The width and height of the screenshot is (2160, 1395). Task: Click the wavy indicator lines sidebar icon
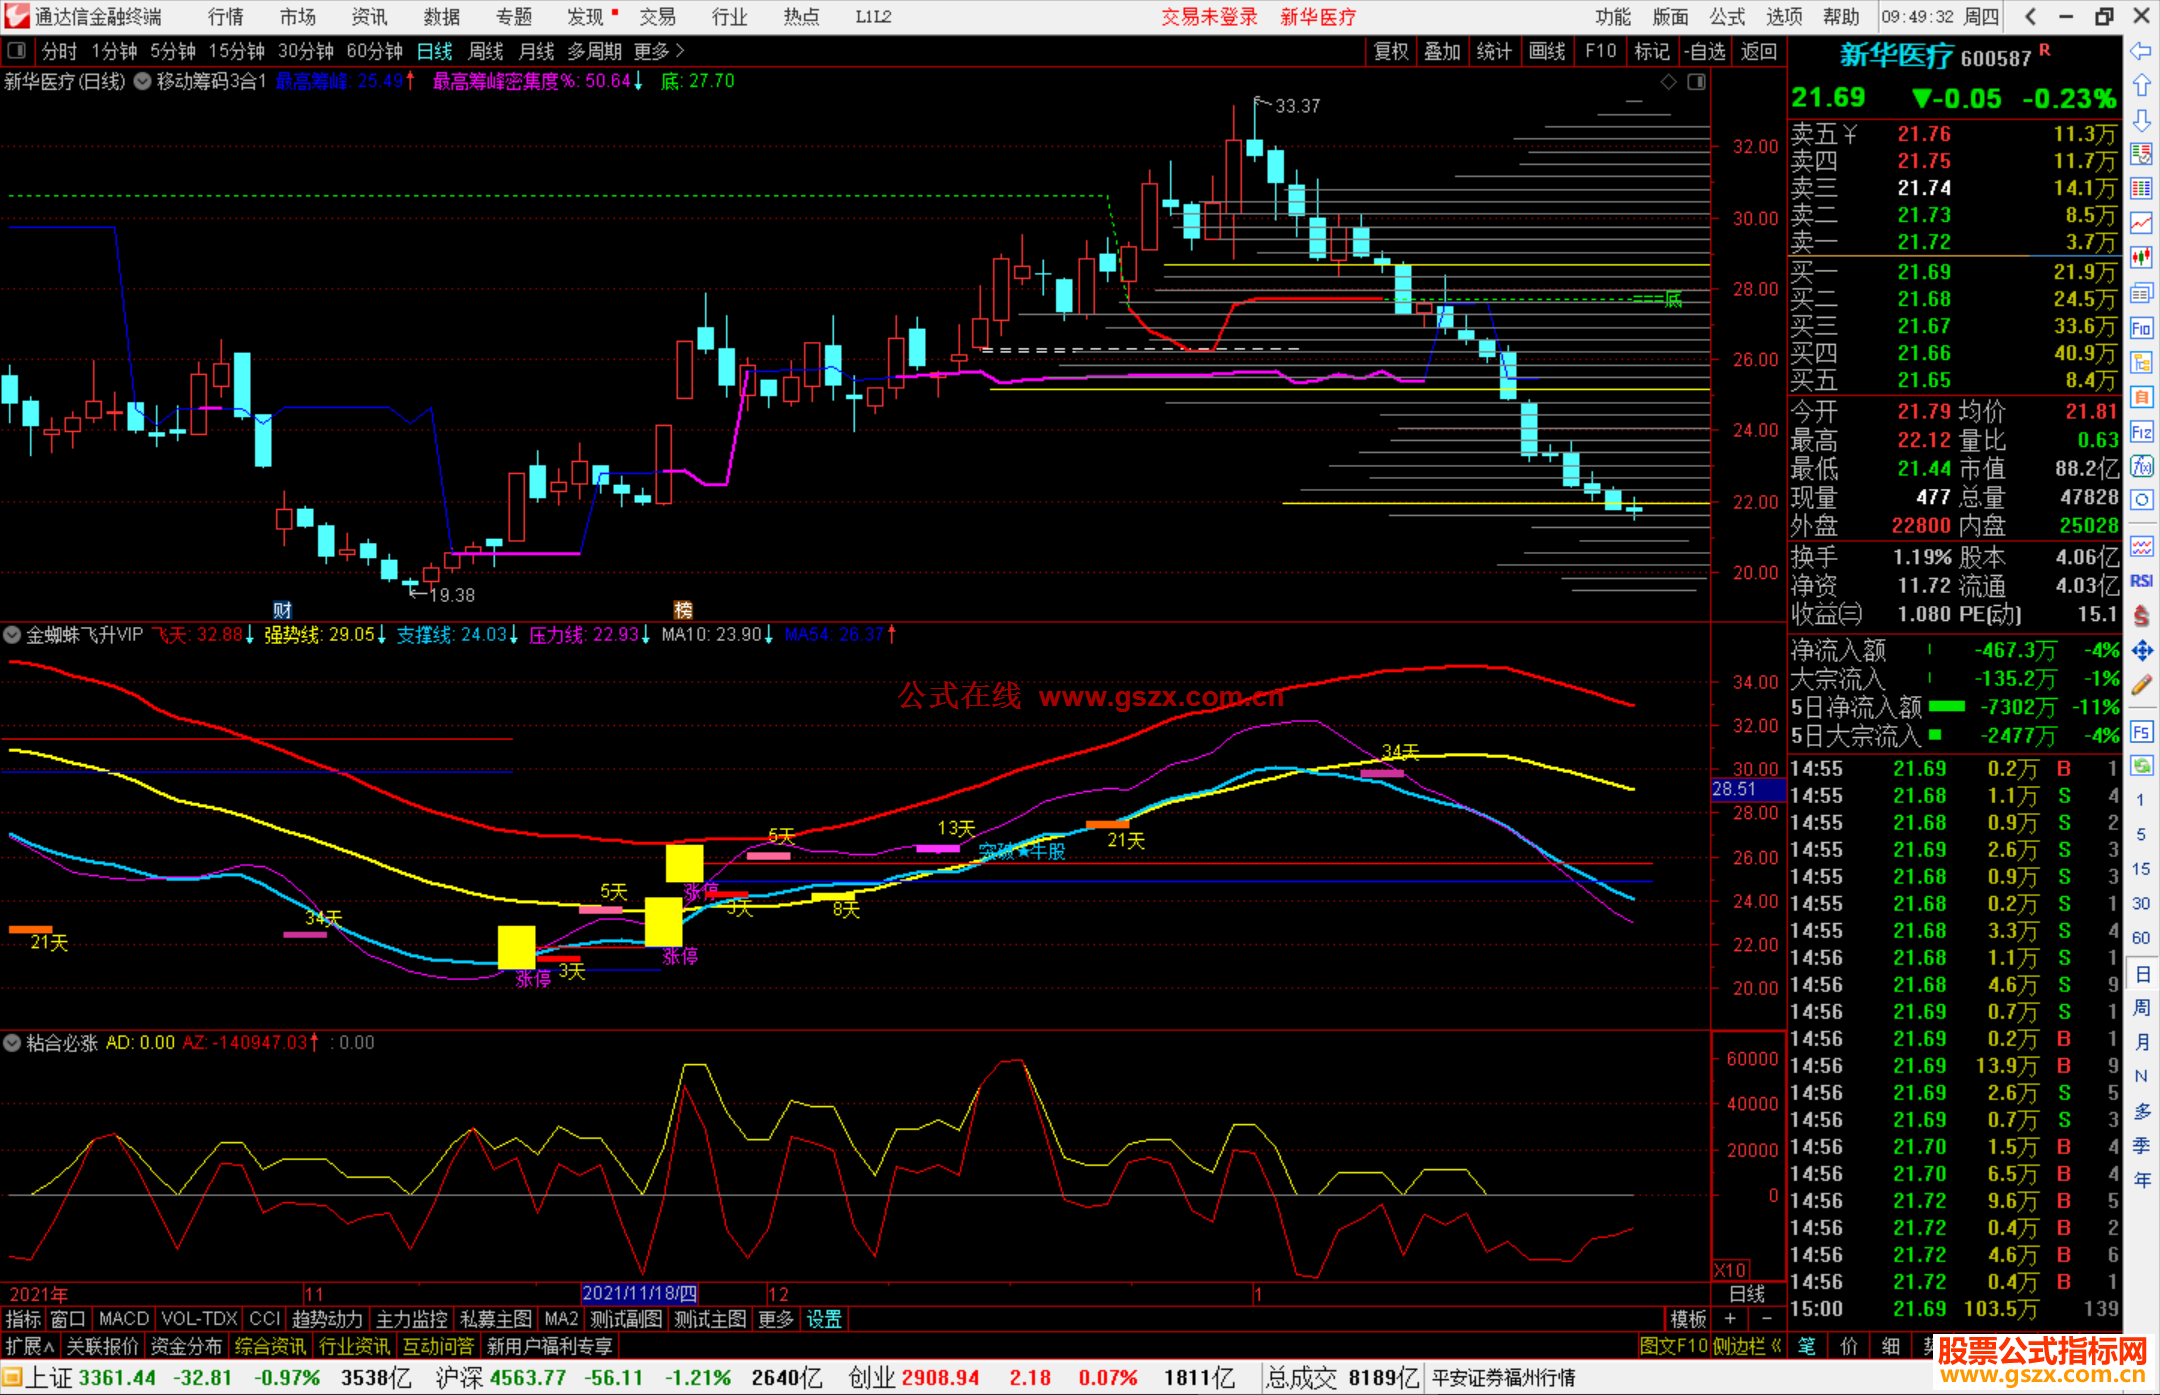2141,546
